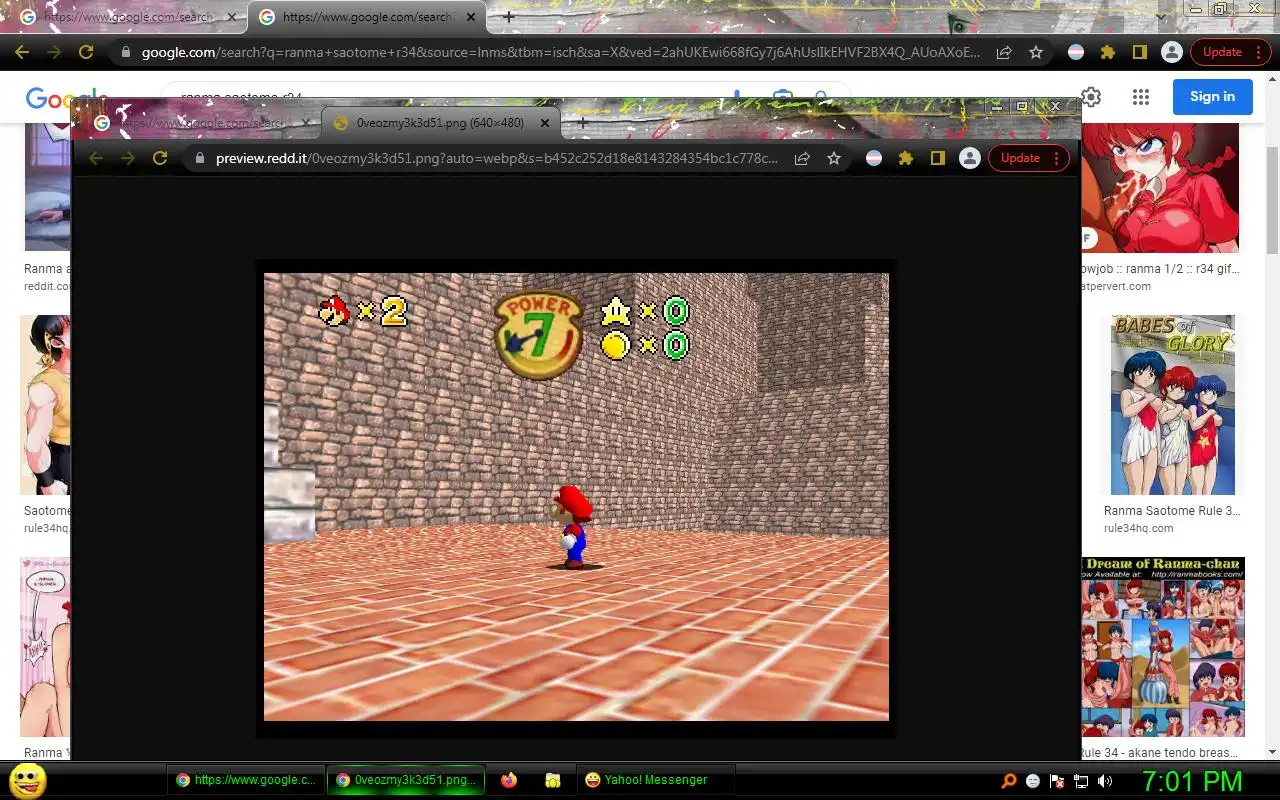Select active google.com/search tab in back window

(366, 17)
